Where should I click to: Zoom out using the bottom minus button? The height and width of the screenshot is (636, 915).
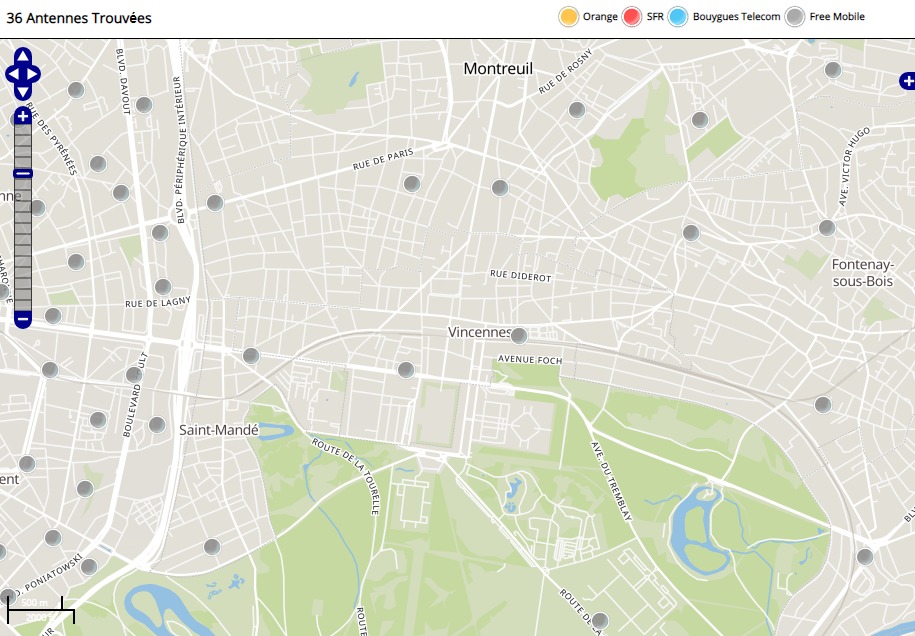22,319
